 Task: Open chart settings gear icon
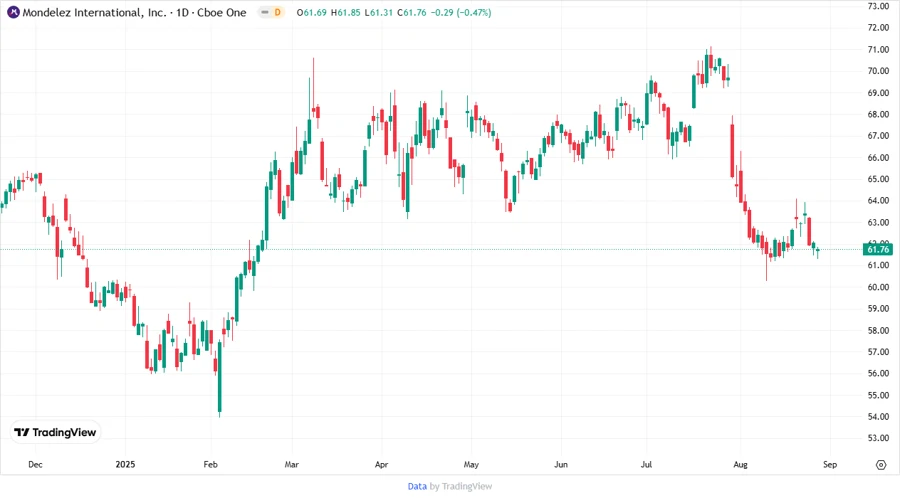[881, 465]
